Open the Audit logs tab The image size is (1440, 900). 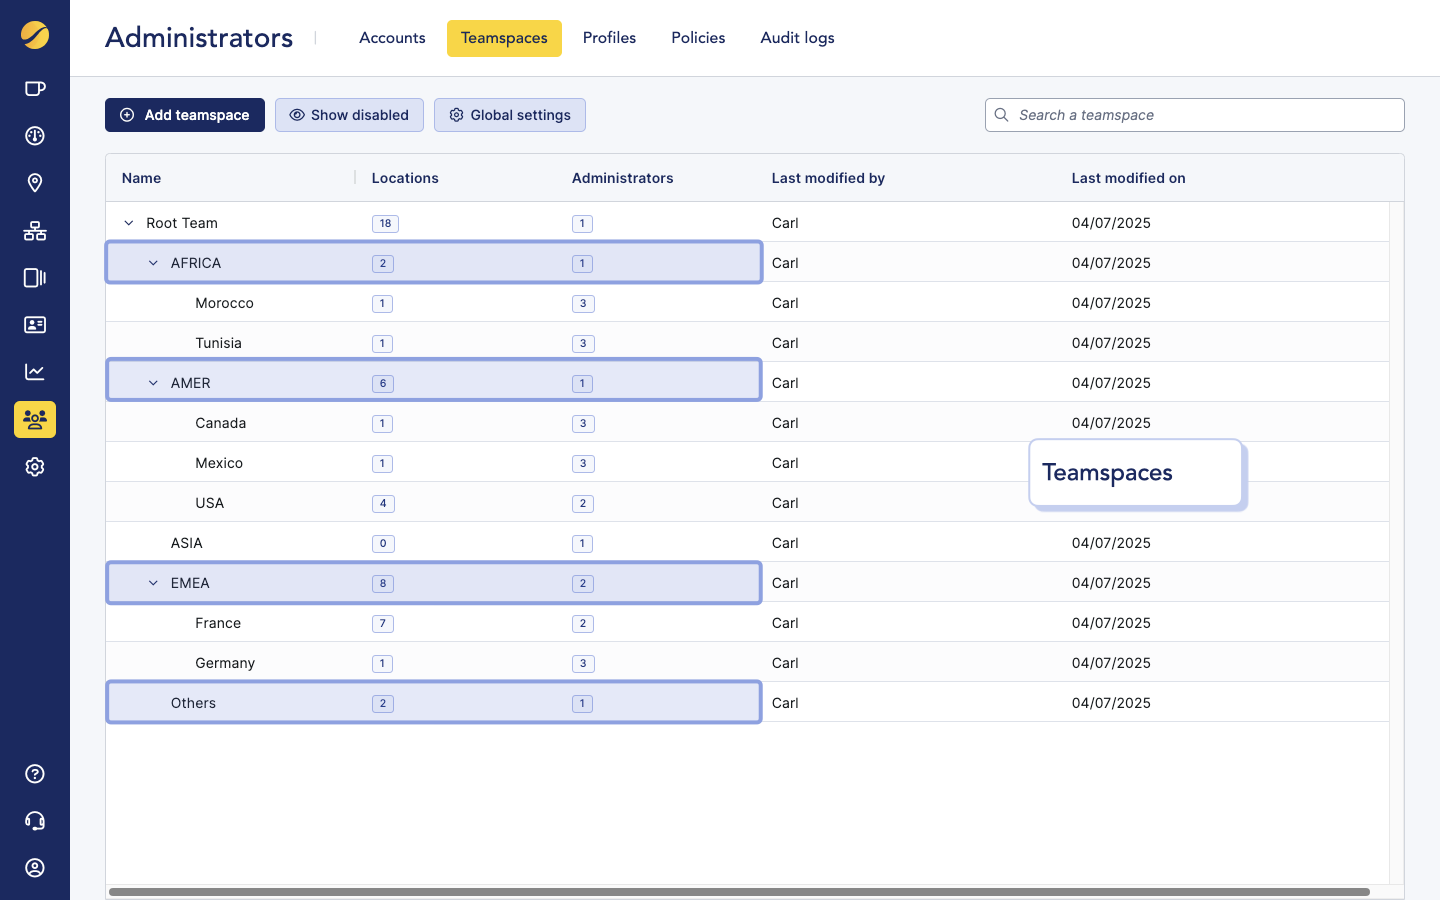[797, 37]
